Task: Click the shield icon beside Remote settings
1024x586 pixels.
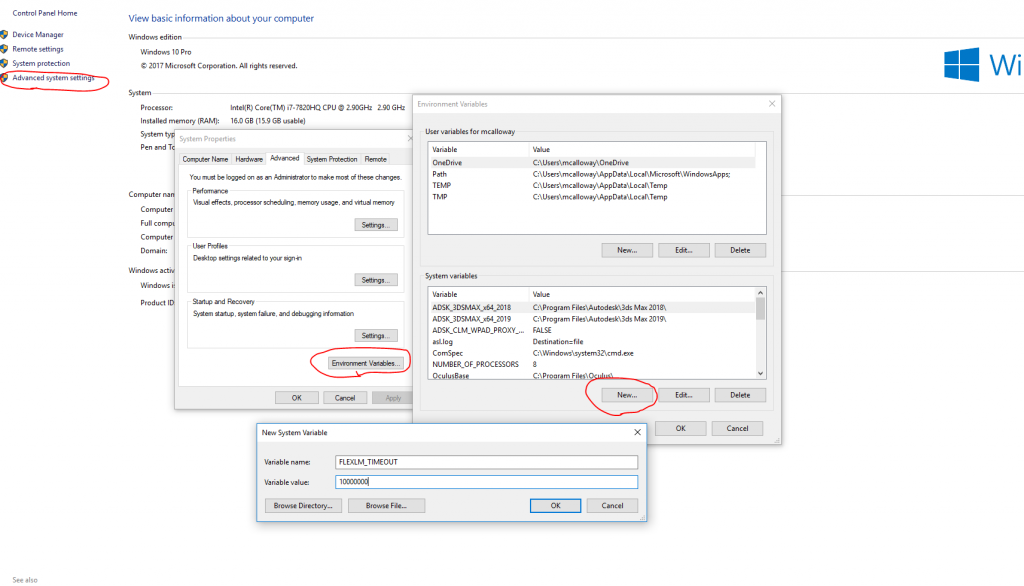Action: [x=4, y=49]
